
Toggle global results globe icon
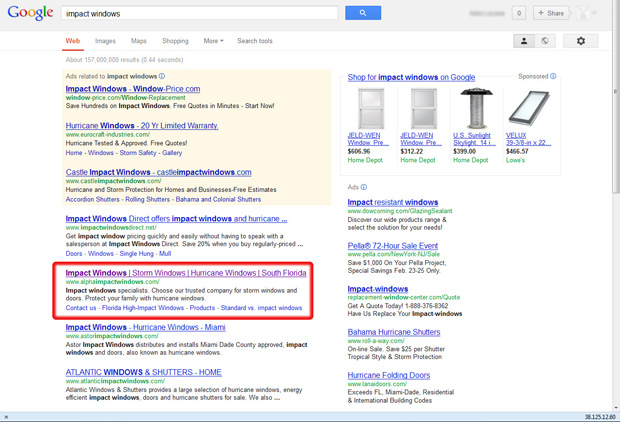tap(545, 41)
